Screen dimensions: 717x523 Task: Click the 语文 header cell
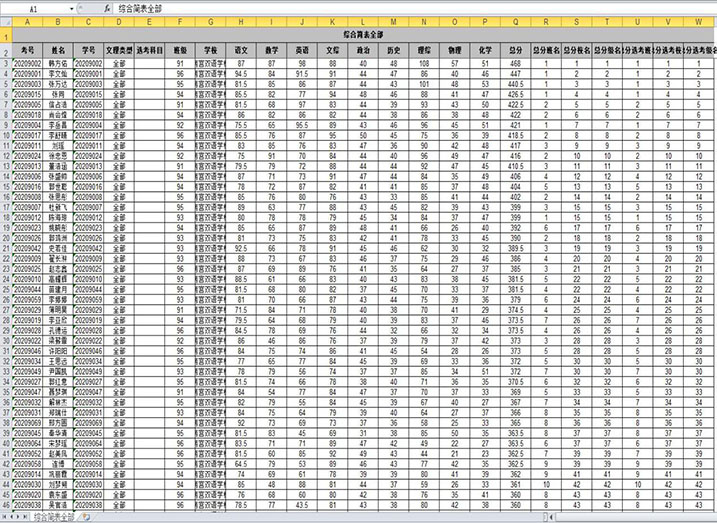(x=240, y=48)
